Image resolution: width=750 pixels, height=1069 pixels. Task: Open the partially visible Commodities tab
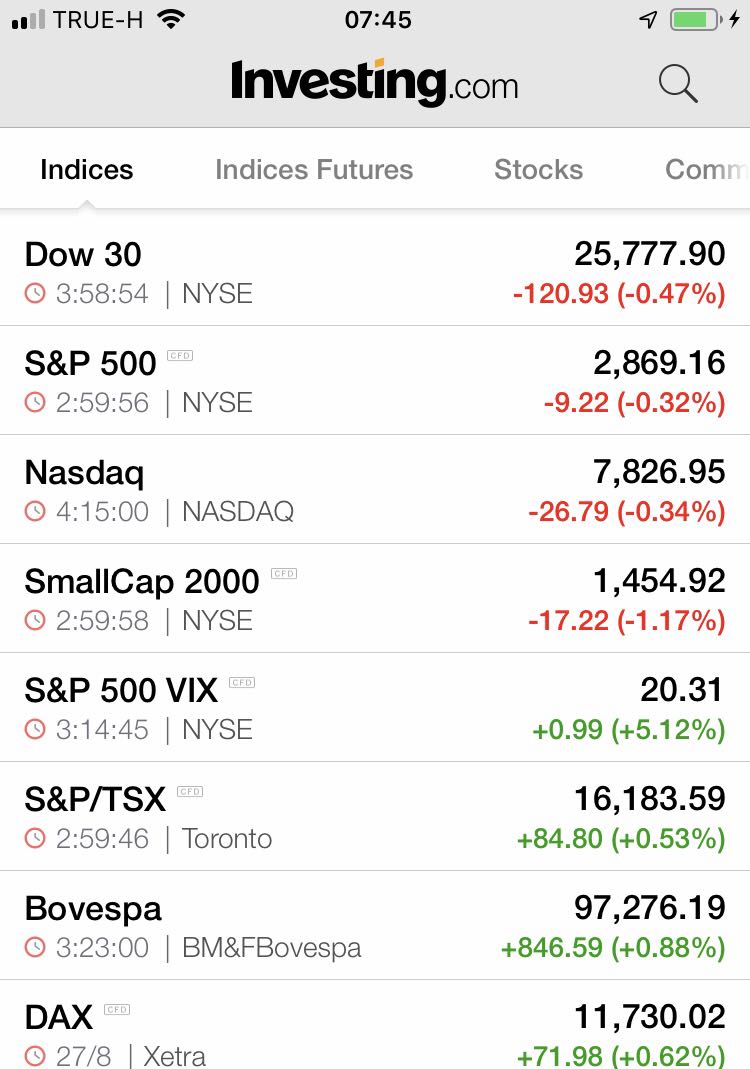(707, 169)
